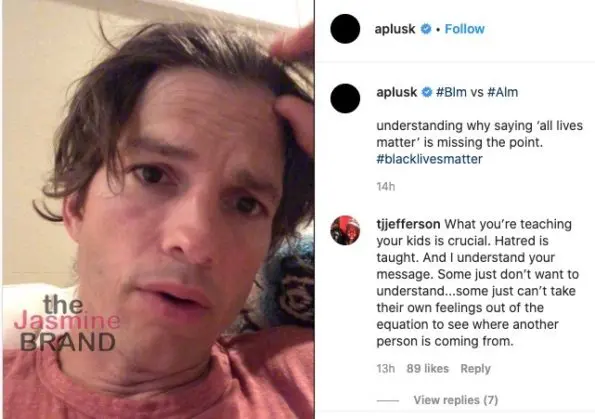
Task: Reply to tjjefferson's comment
Action: tap(475, 369)
